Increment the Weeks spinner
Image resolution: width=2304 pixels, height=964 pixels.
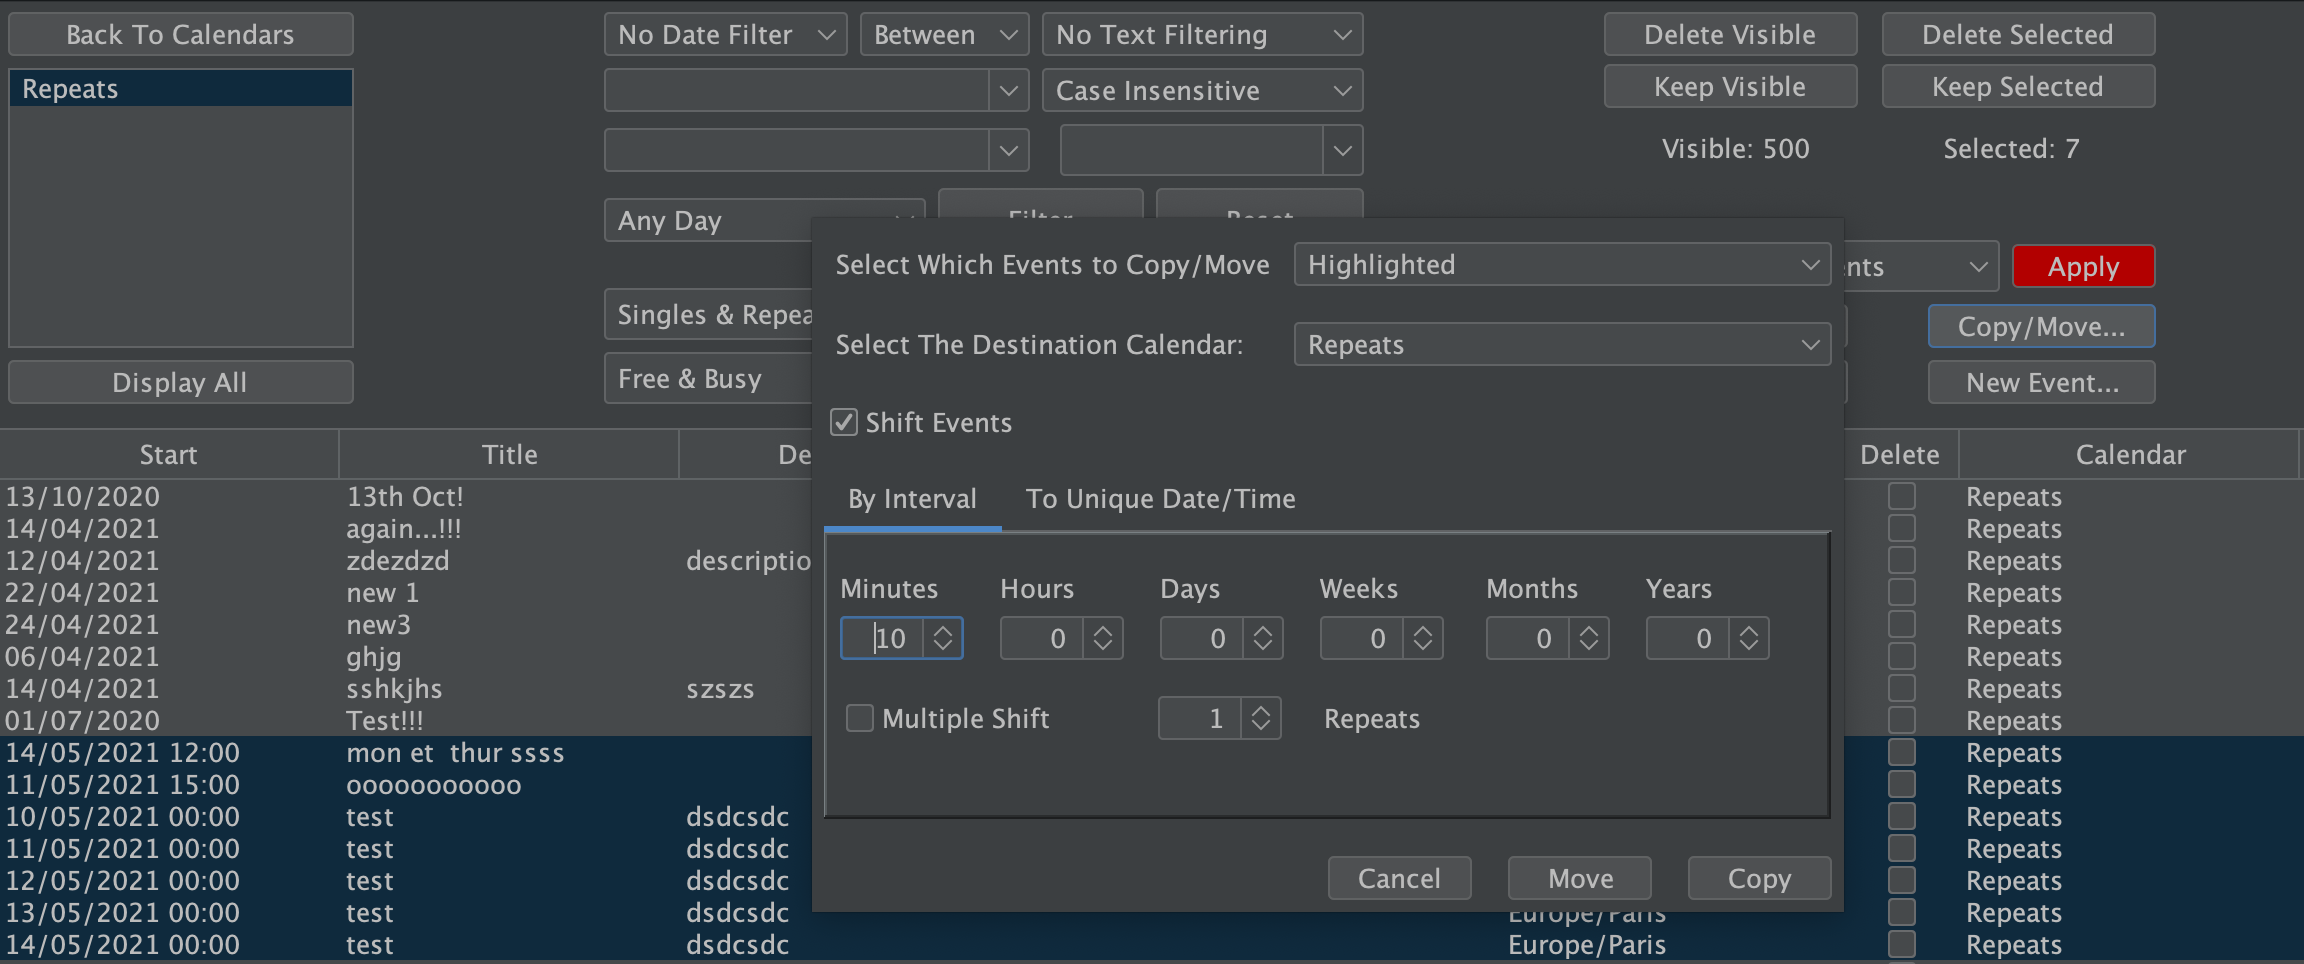[x=1421, y=630]
